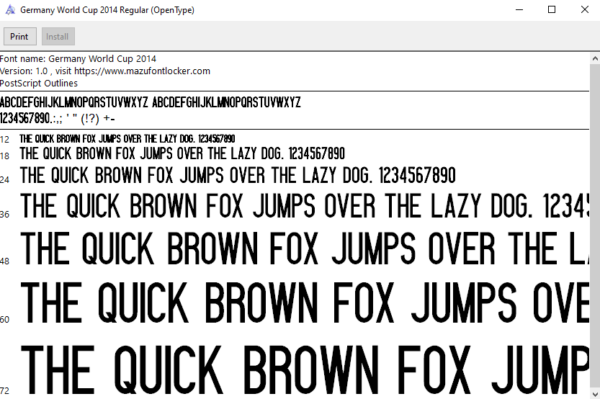Click the 24 point quick brown fox sample
This screenshot has width=600, height=399.
tap(238, 176)
